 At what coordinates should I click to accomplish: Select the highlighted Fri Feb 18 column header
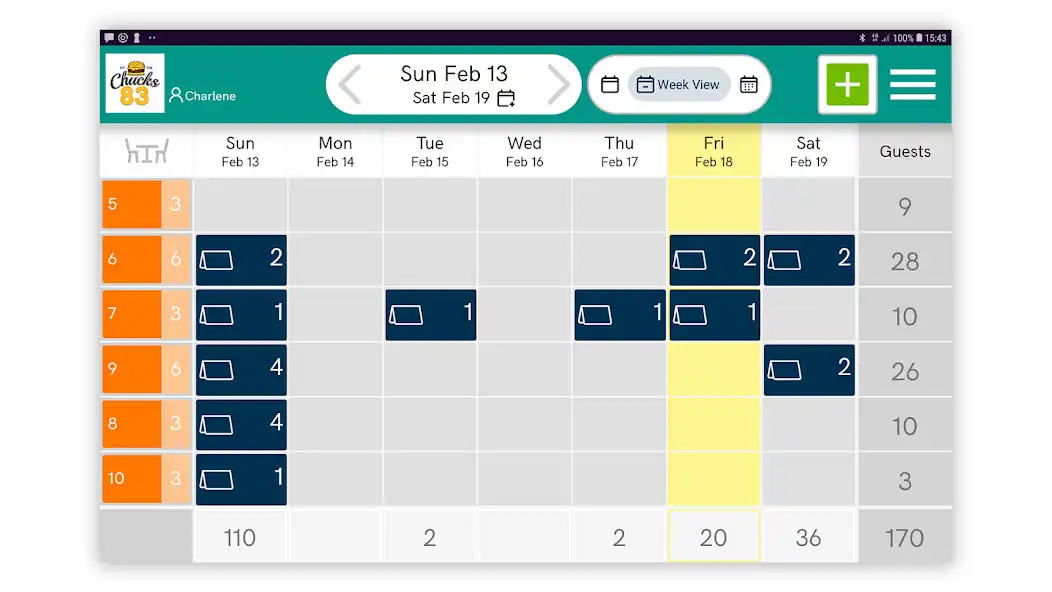[713, 151]
